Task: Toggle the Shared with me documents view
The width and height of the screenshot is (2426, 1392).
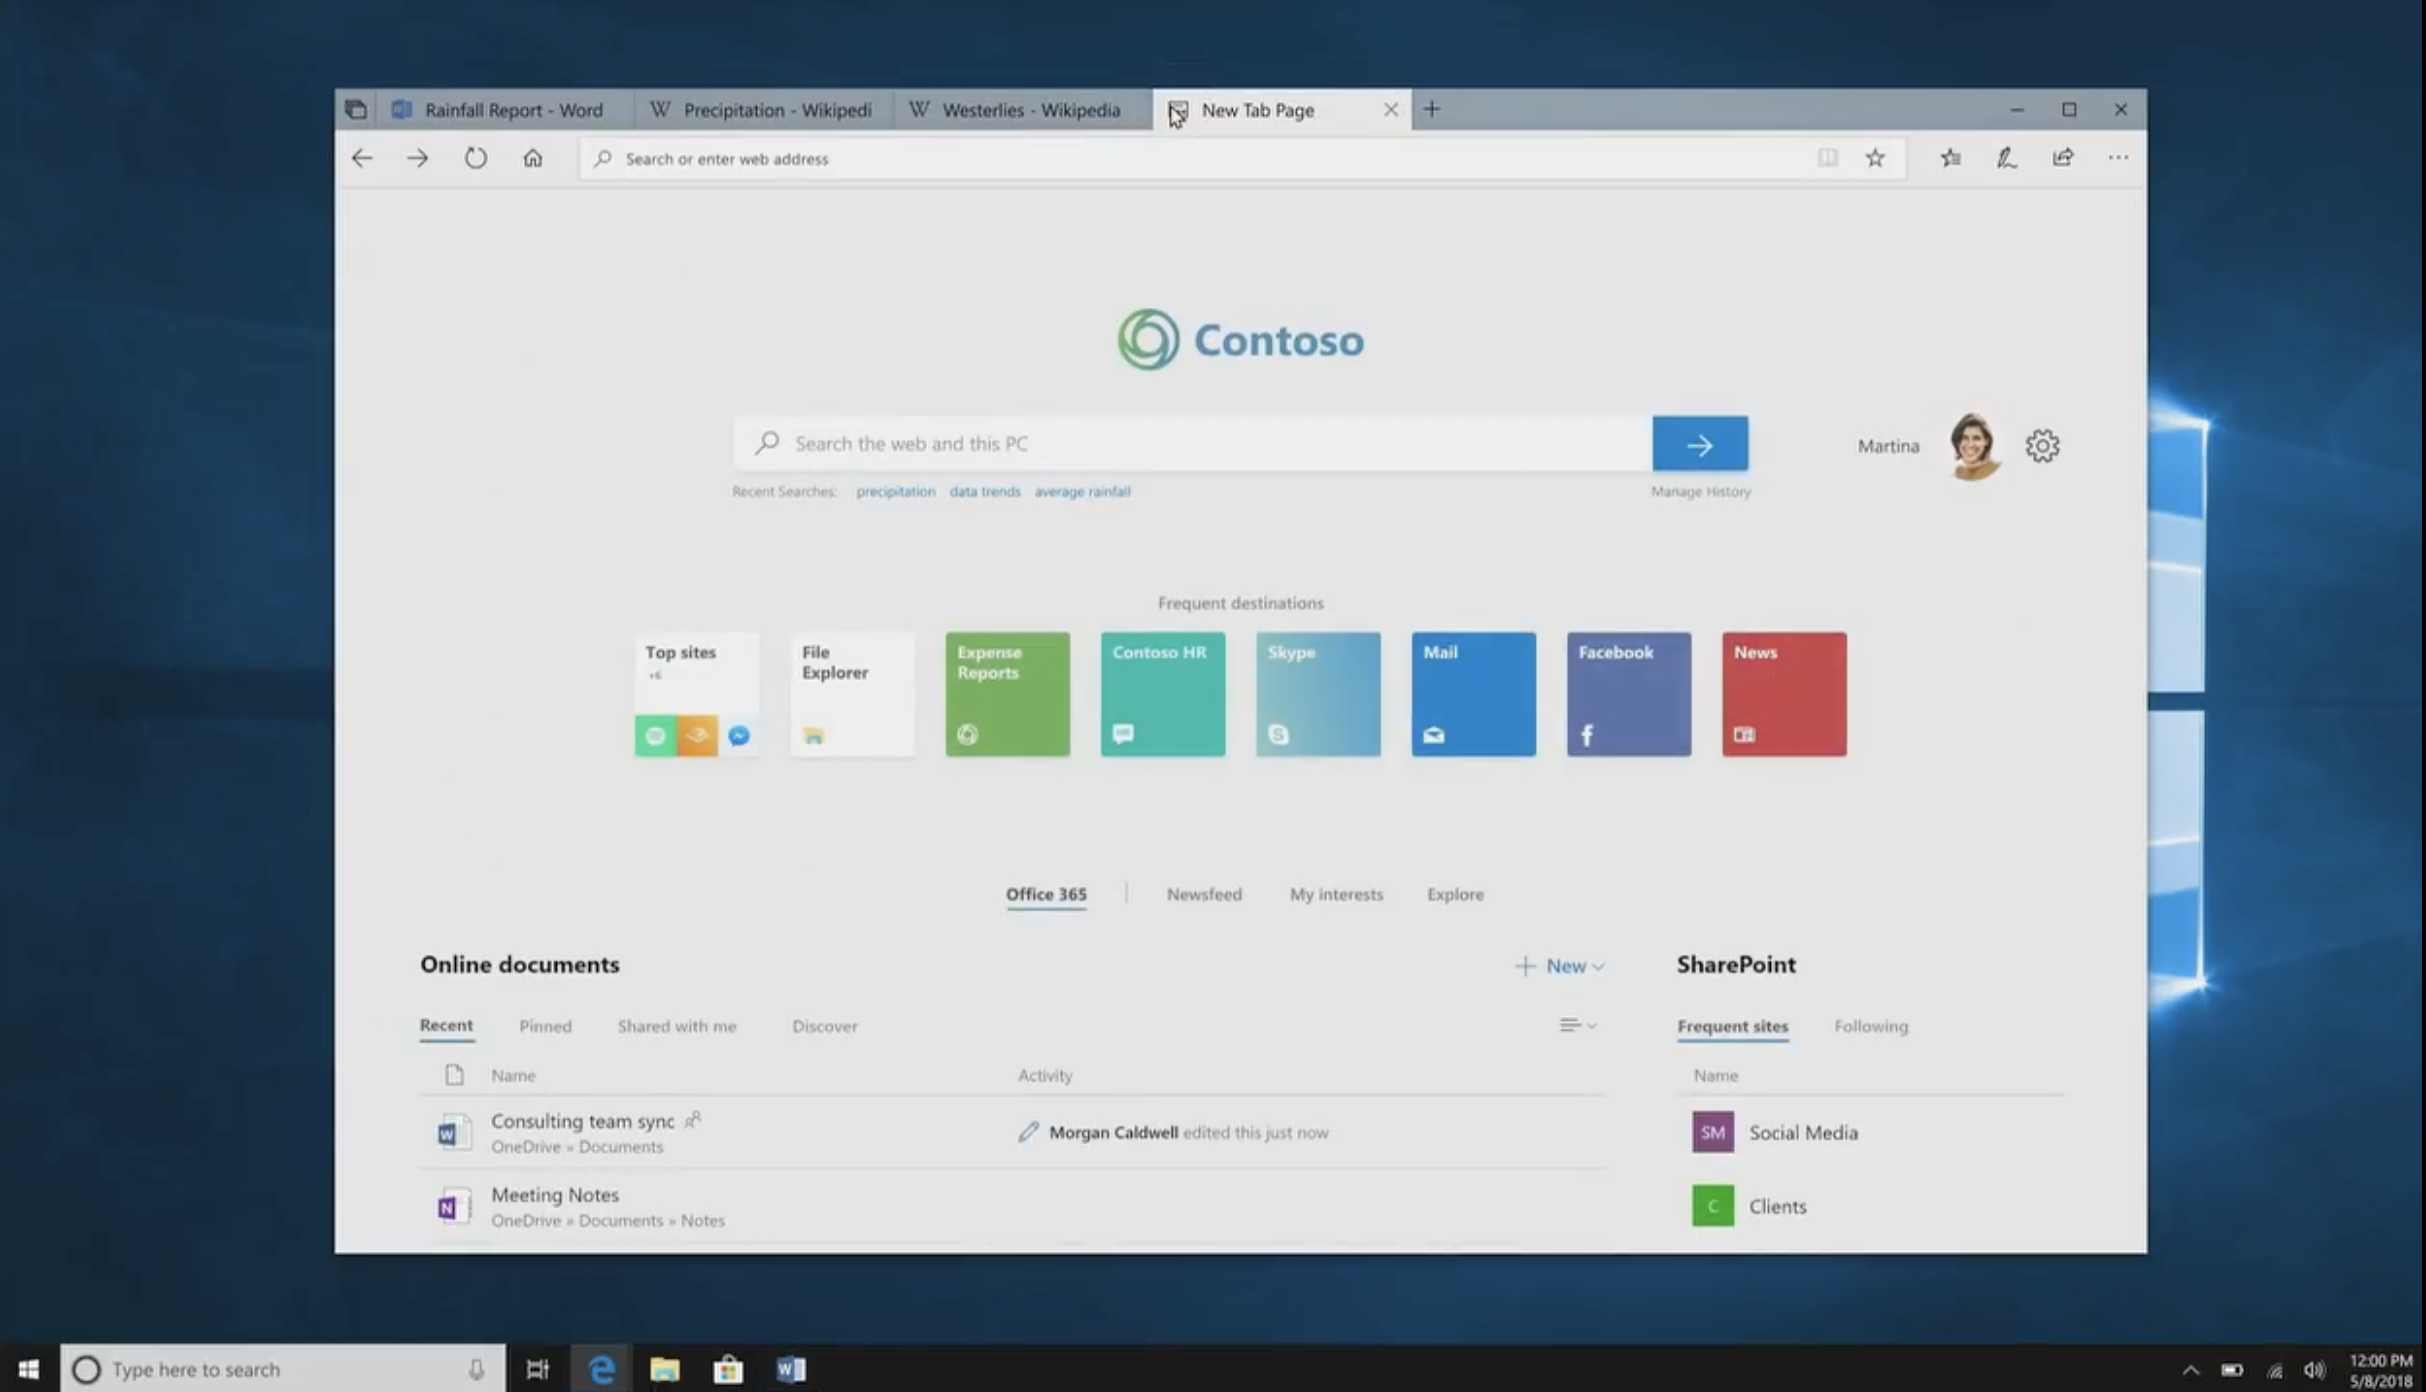Action: click(676, 1025)
